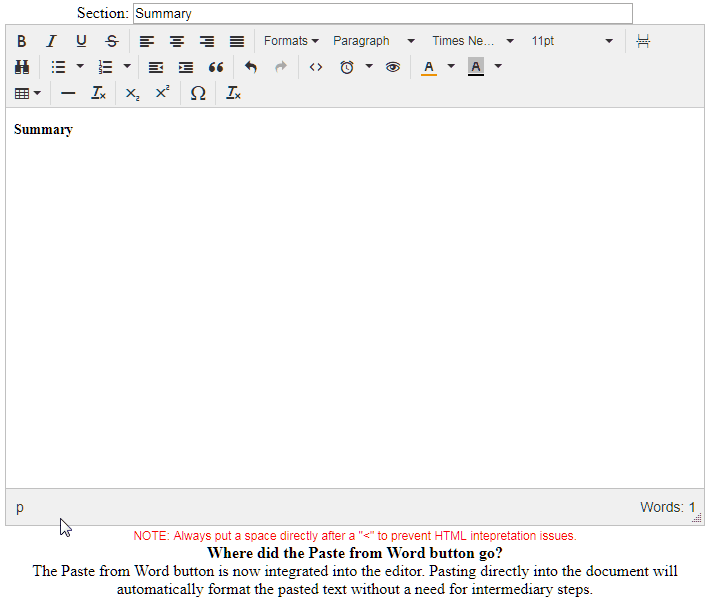This screenshot has height=601, width=718.
Task: Preview the document with eye icon
Action: point(393,67)
